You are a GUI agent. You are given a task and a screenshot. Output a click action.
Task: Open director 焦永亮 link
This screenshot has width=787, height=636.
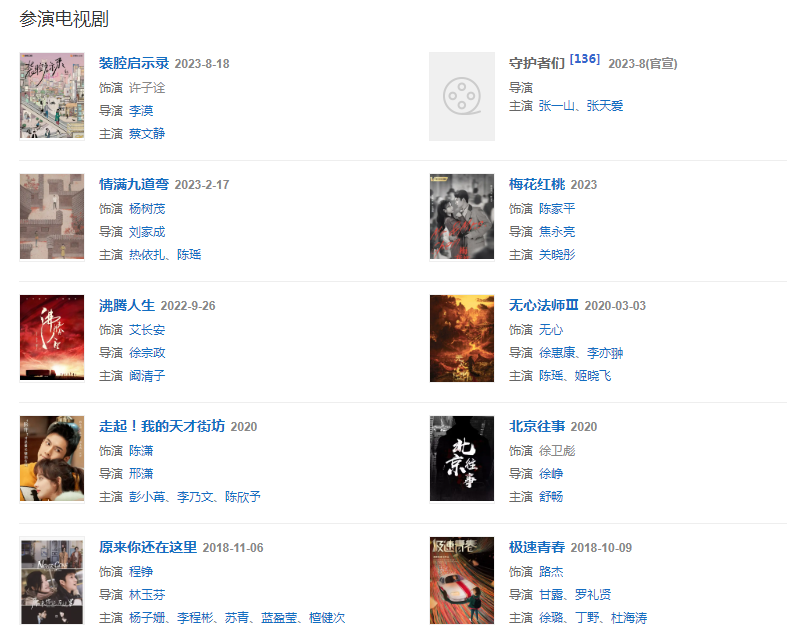(x=557, y=232)
